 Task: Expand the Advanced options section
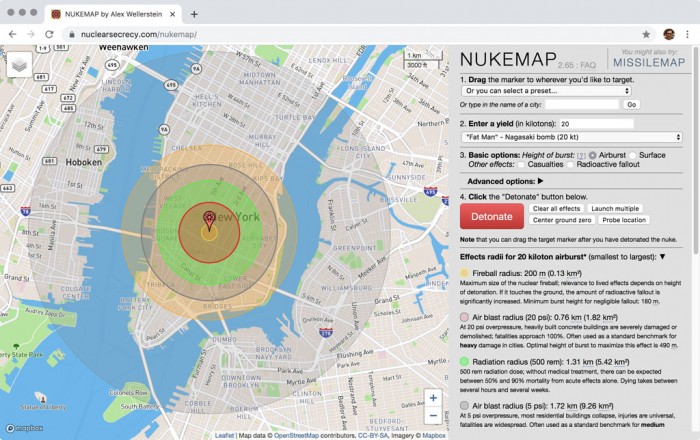click(x=504, y=181)
